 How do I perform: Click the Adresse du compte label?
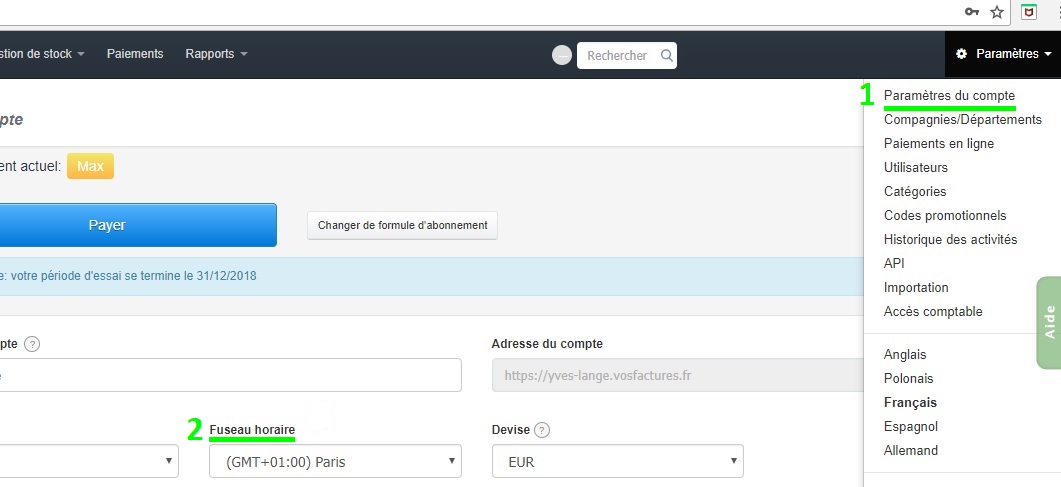pyautogui.click(x=547, y=344)
